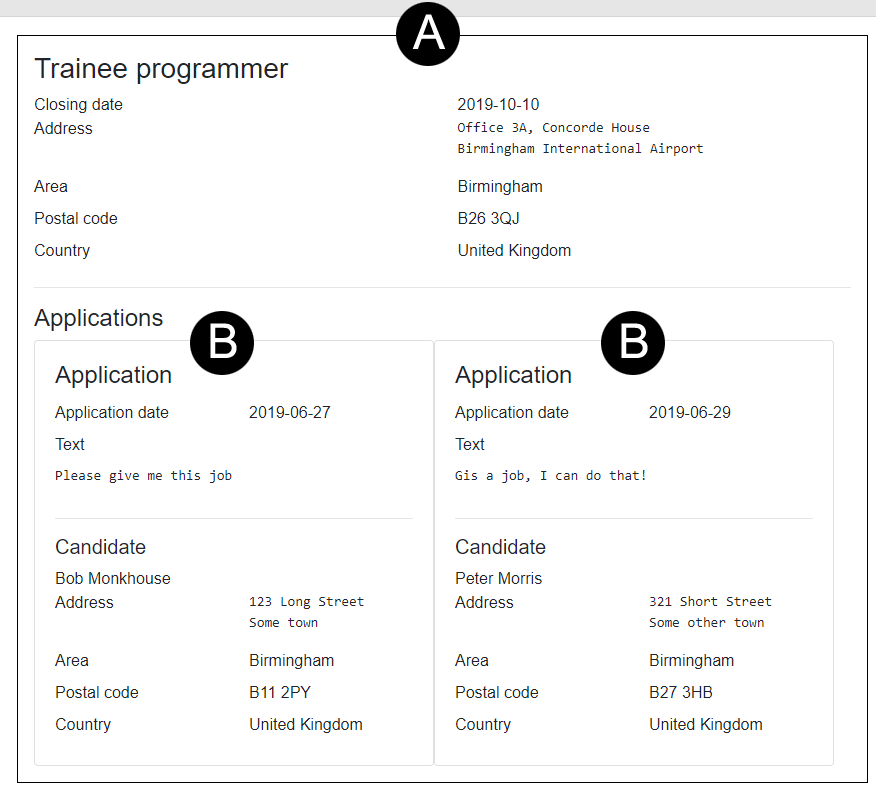Viewport: 876px width, 790px height.
Task: Click the Candidate heading in Peter Morris's card
Action: click(x=500, y=547)
